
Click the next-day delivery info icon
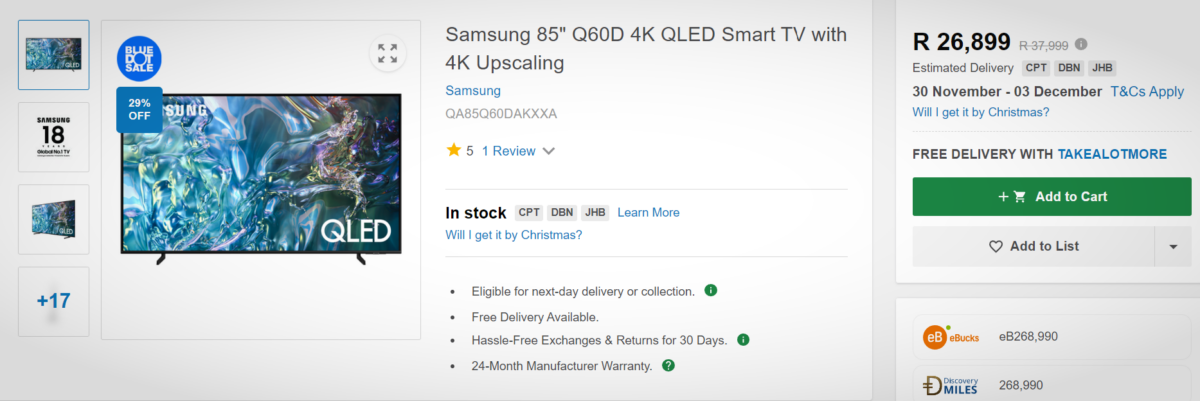click(711, 291)
